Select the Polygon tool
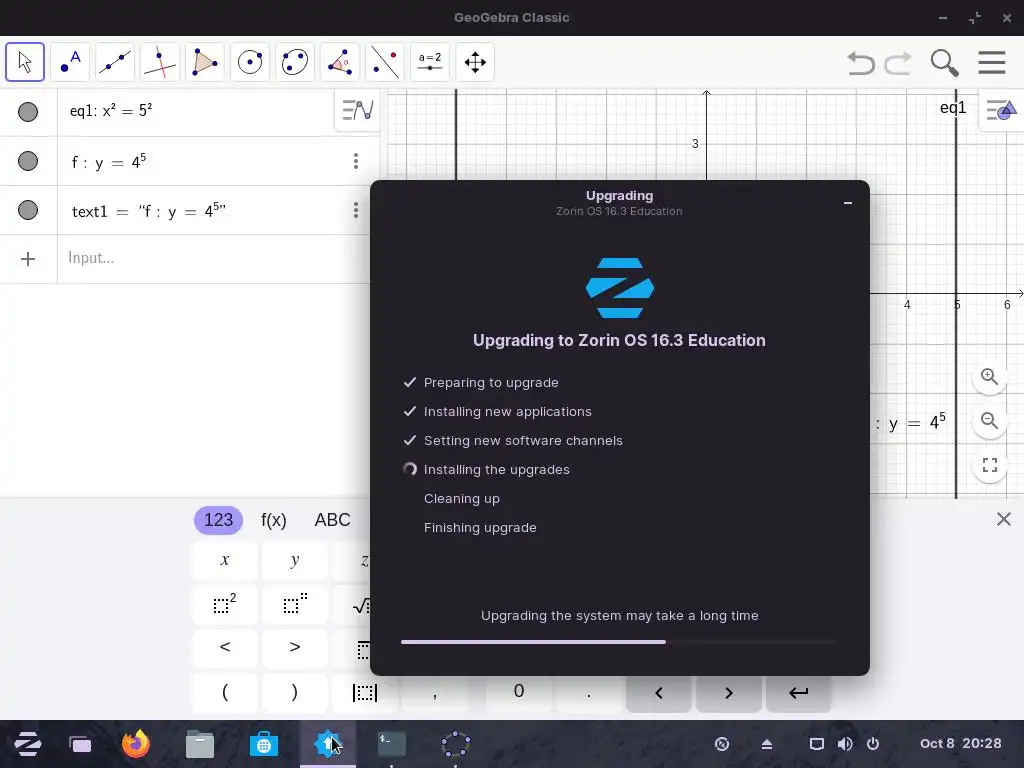1024x768 pixels. pos(205,62)
